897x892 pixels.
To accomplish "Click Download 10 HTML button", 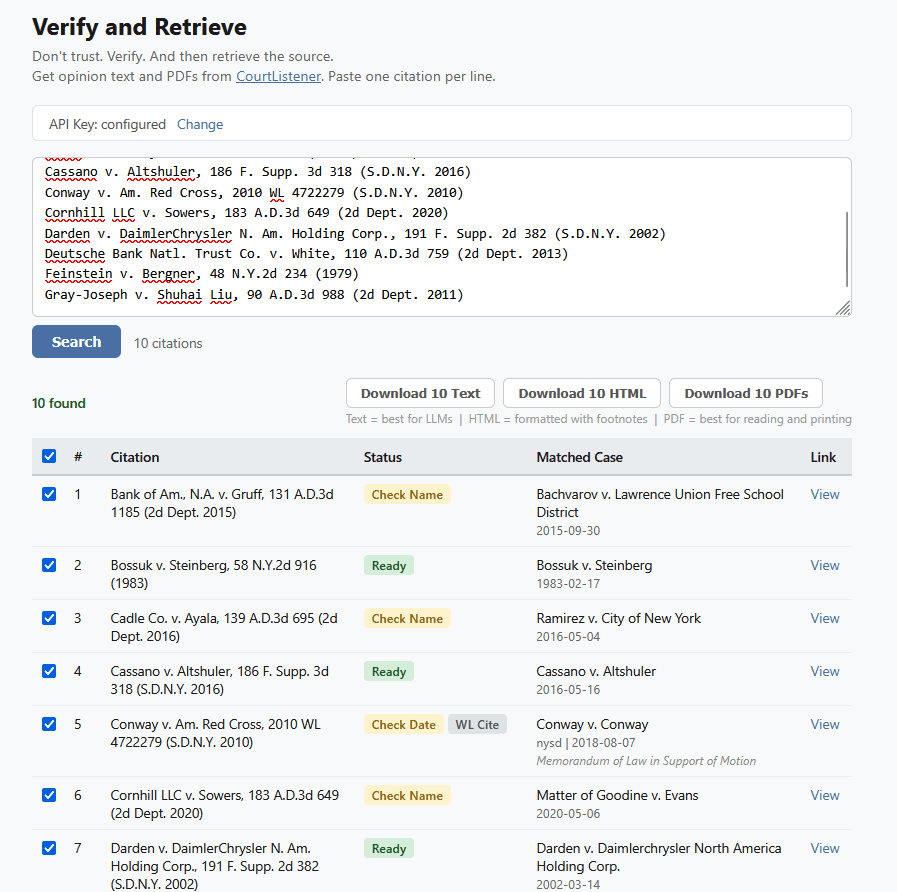I will (x=582, y=393).
